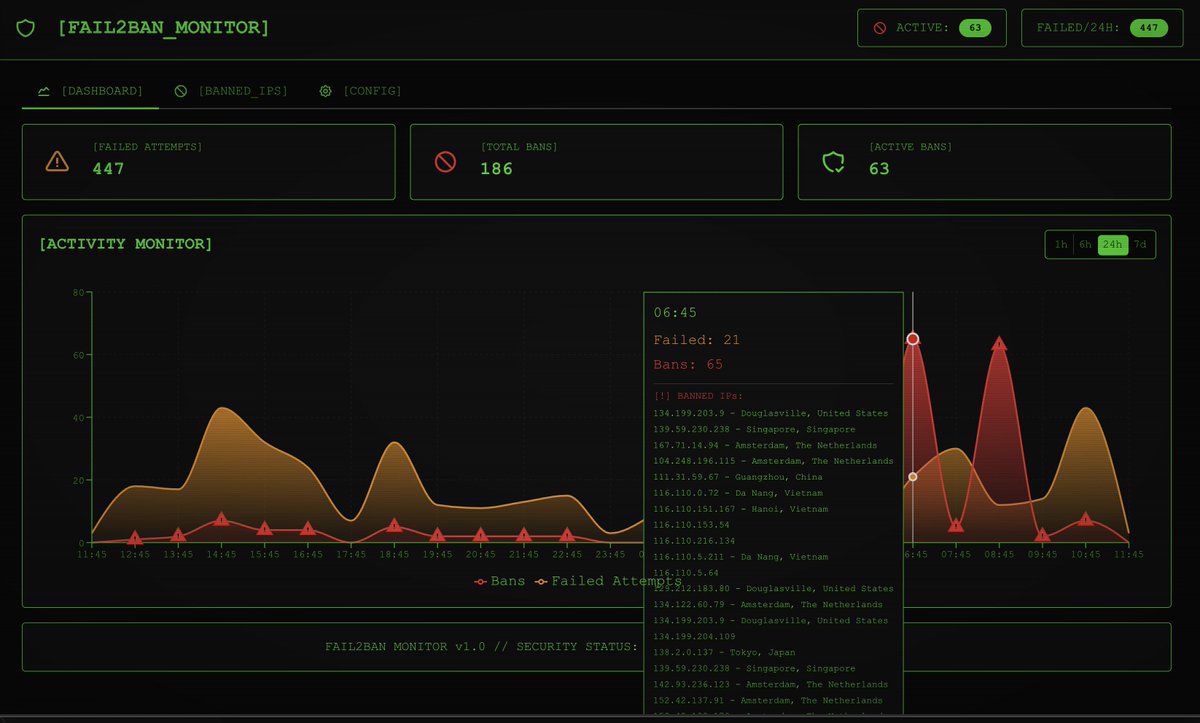
Task: Click IP 134.122.60.79 Amsterdam entry
Action: point(768,604)
